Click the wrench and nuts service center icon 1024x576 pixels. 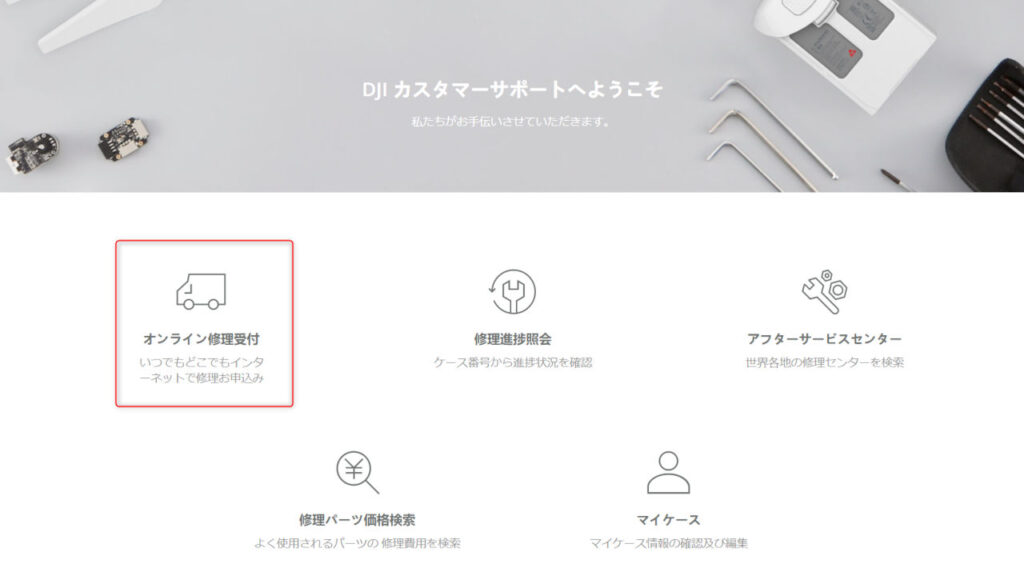click(824, 291)
